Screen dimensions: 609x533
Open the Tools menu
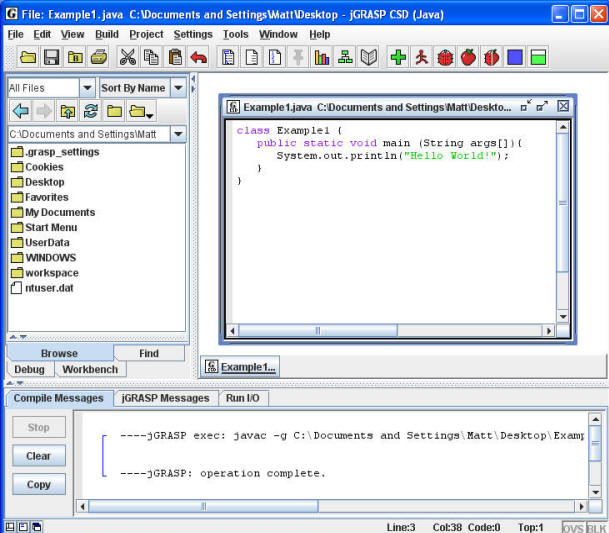(235, 34)
